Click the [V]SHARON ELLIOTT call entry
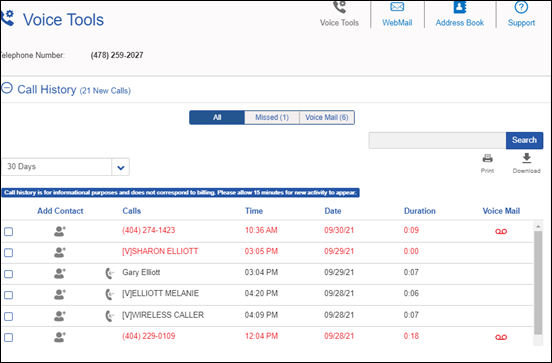This screenshot has width=552, height=363. [x=160, y=251]
